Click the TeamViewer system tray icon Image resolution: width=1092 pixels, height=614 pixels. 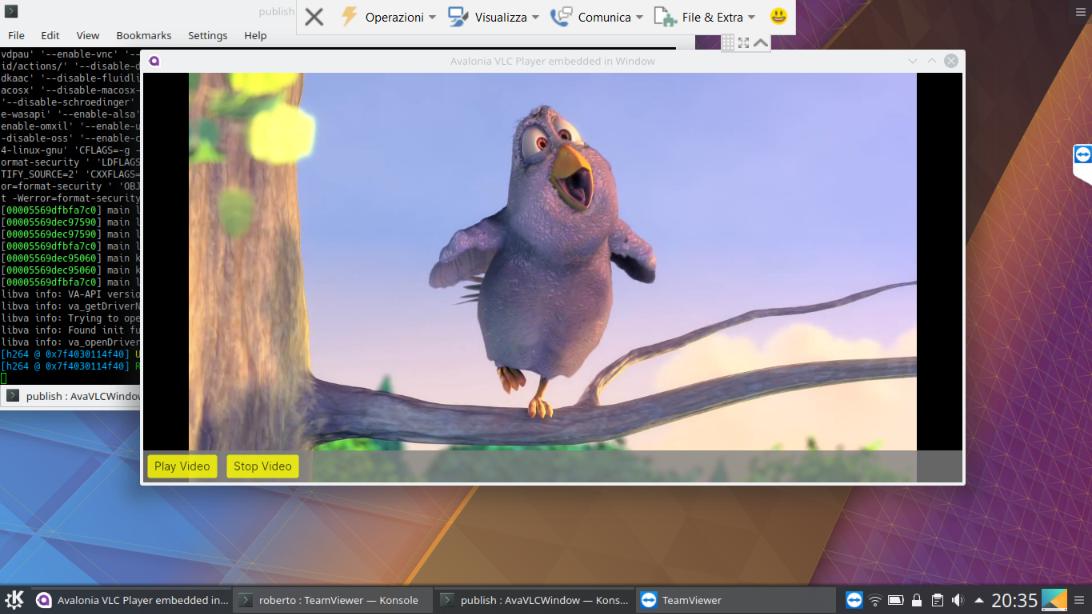click(x=854, y=600)
